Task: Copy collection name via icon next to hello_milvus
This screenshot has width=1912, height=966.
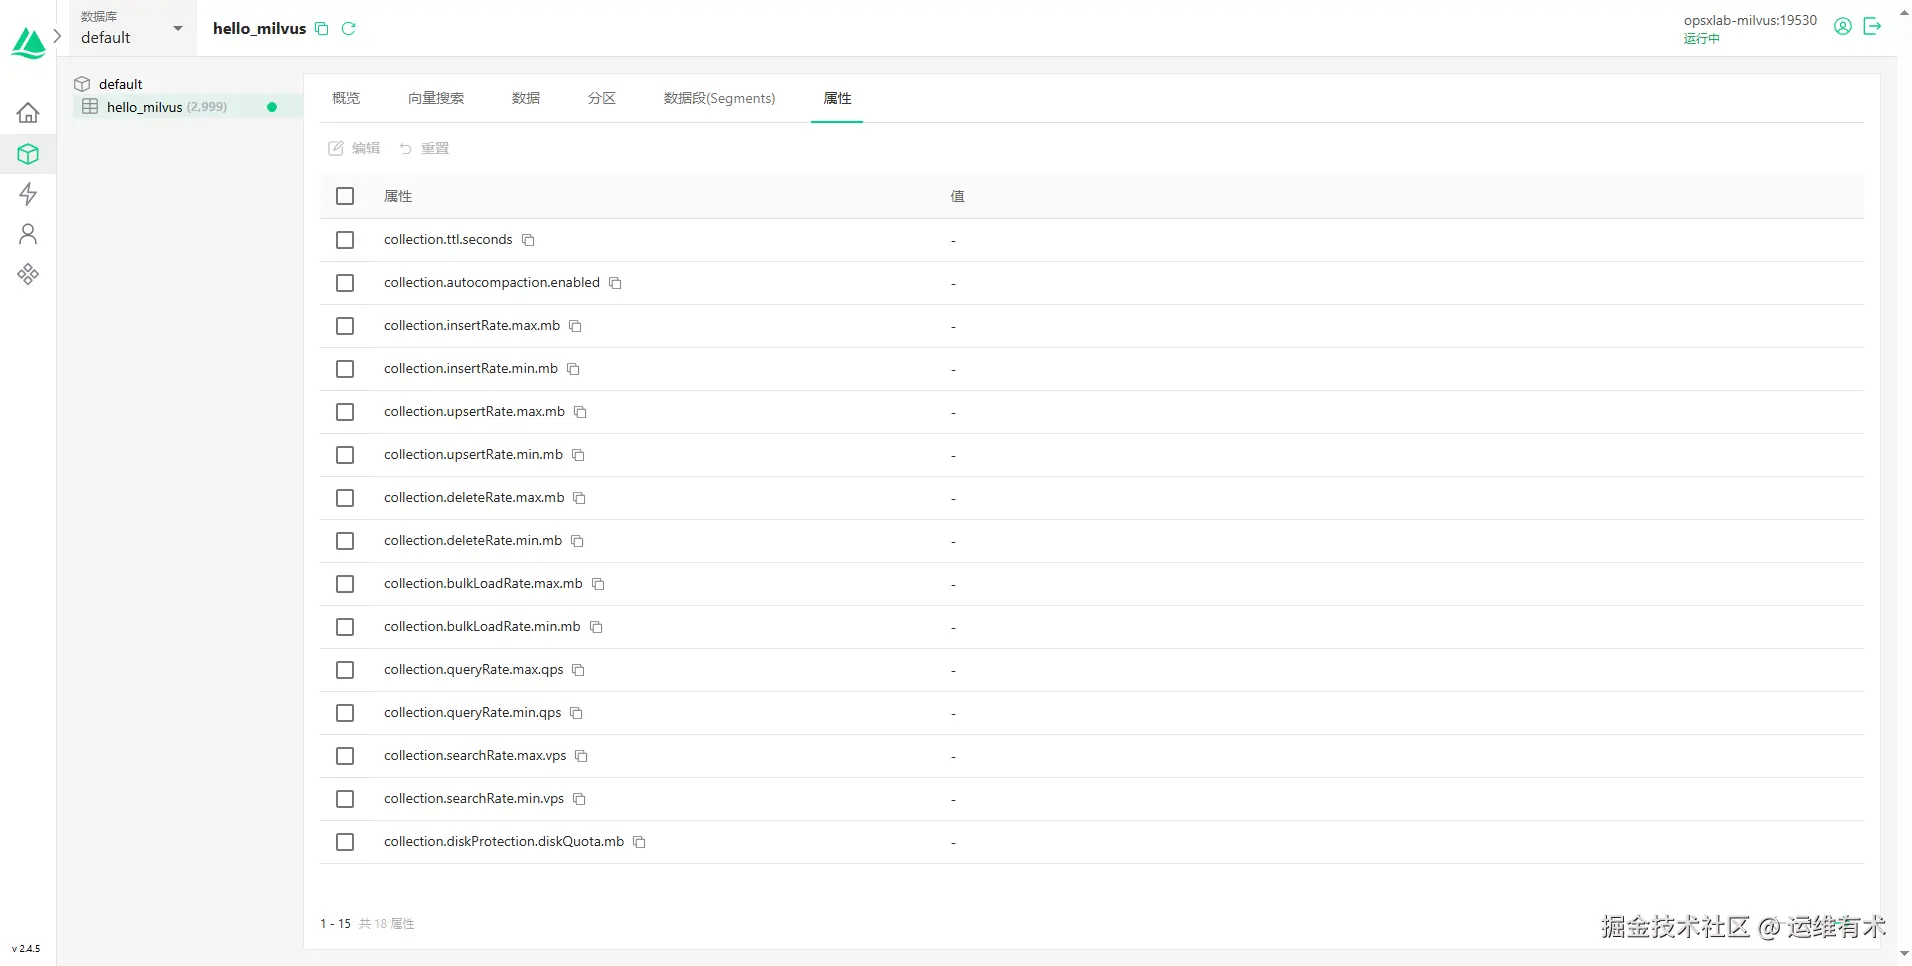Action: [x=321, y=28]
